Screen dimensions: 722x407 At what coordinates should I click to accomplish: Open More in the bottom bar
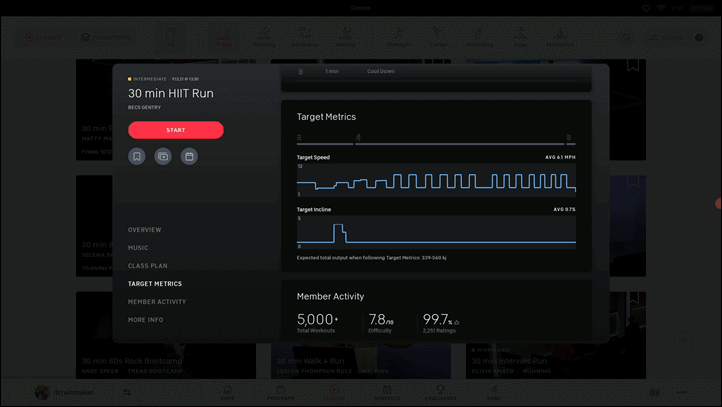click(494, 393)
